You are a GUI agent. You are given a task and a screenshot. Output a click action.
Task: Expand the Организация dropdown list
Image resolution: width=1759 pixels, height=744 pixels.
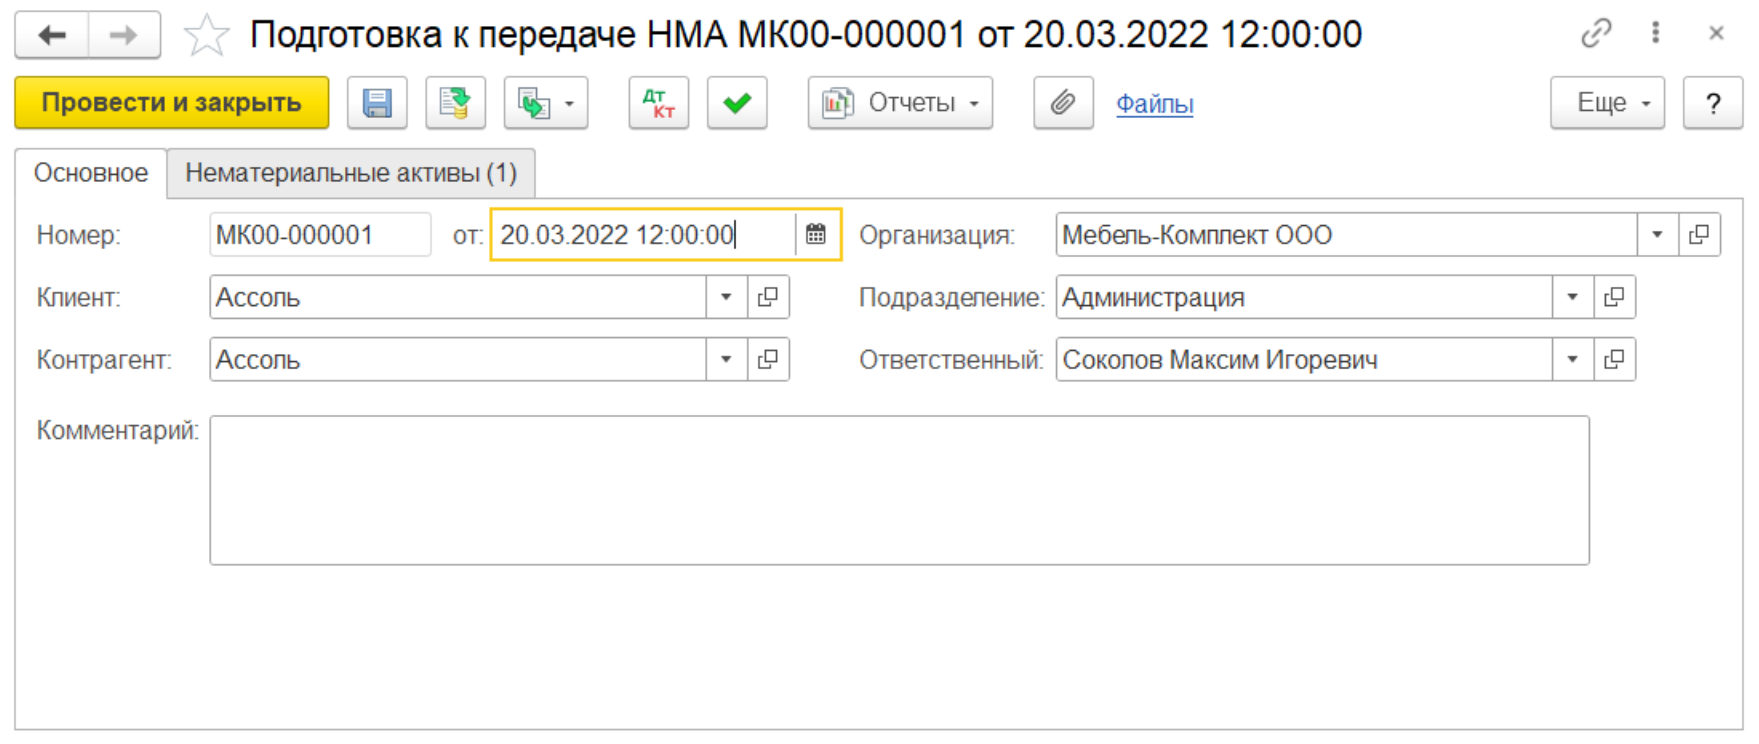(1657, 235)
